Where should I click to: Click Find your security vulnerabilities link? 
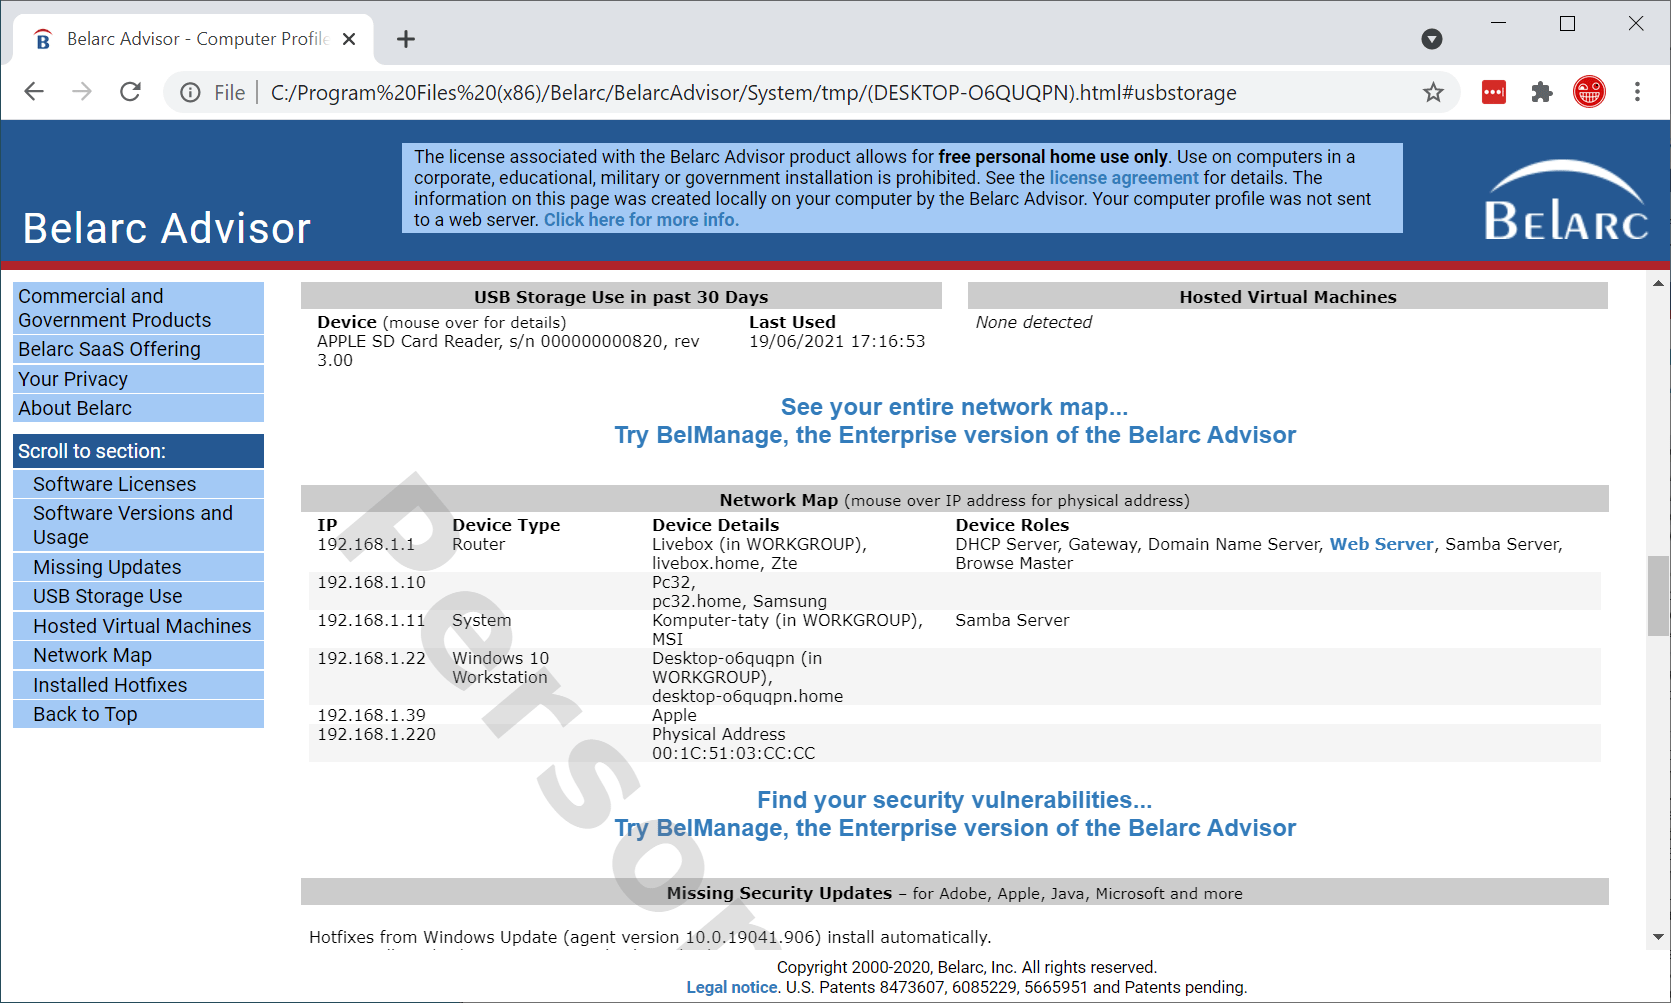pos(954,800)
